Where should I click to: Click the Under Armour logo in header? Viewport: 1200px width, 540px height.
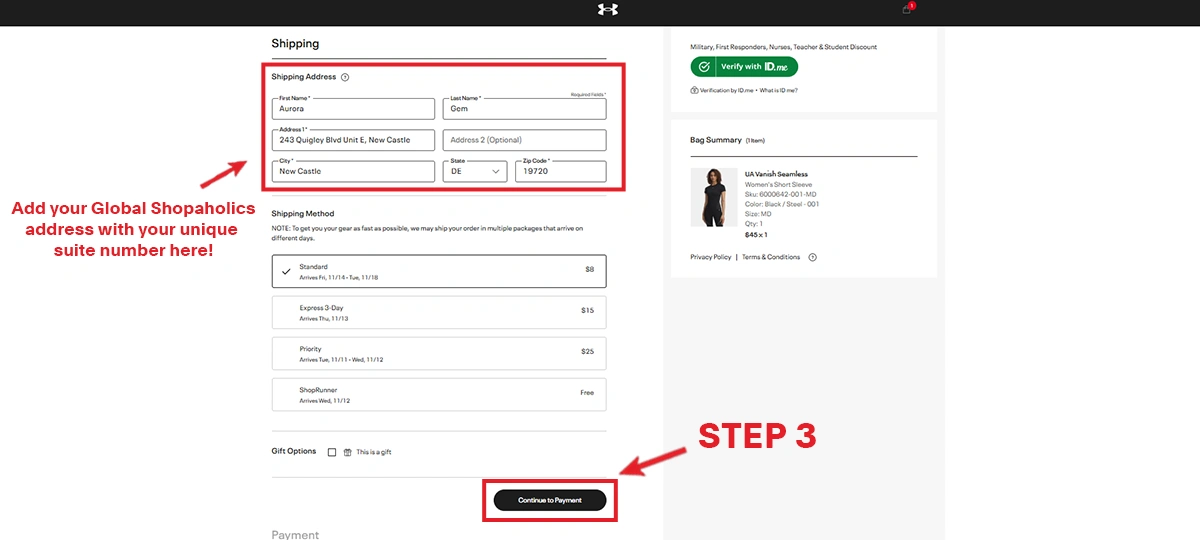(607, 10)
